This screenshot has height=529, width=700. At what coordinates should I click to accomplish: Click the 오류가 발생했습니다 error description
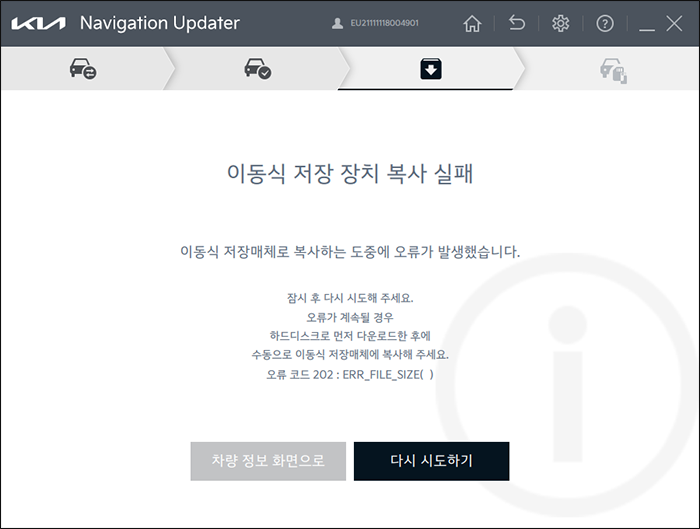350,252
